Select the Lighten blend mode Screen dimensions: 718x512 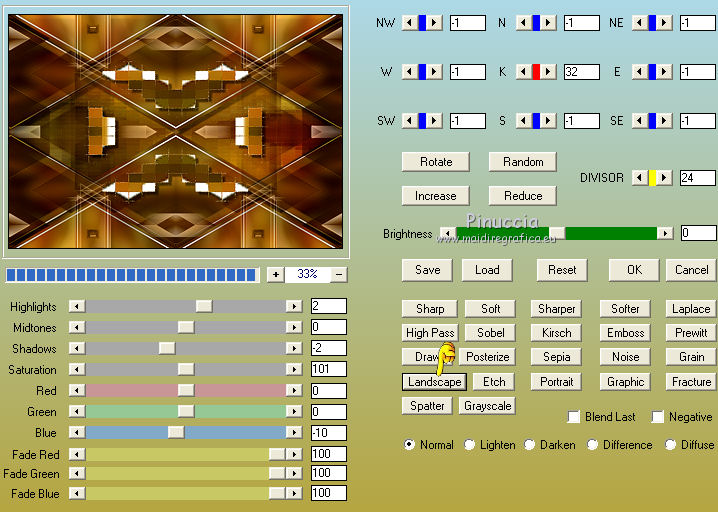470,445
